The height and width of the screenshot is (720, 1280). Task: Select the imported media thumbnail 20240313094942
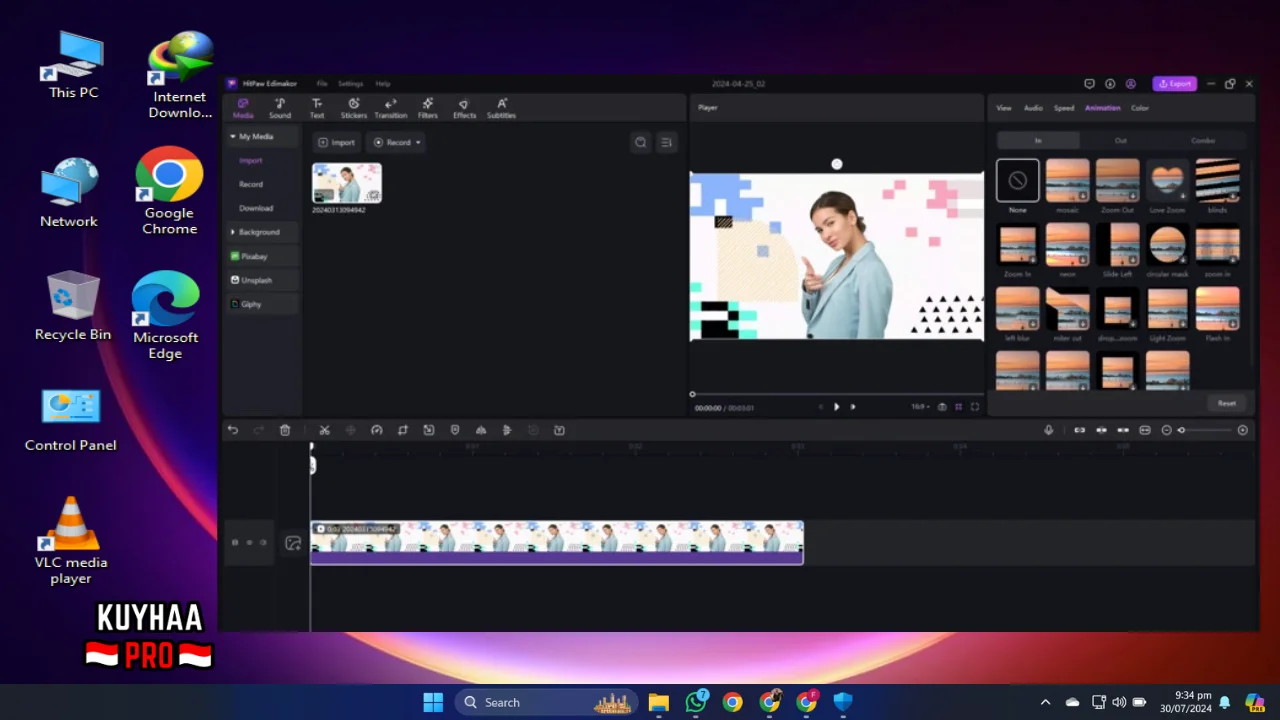[347, 184]
